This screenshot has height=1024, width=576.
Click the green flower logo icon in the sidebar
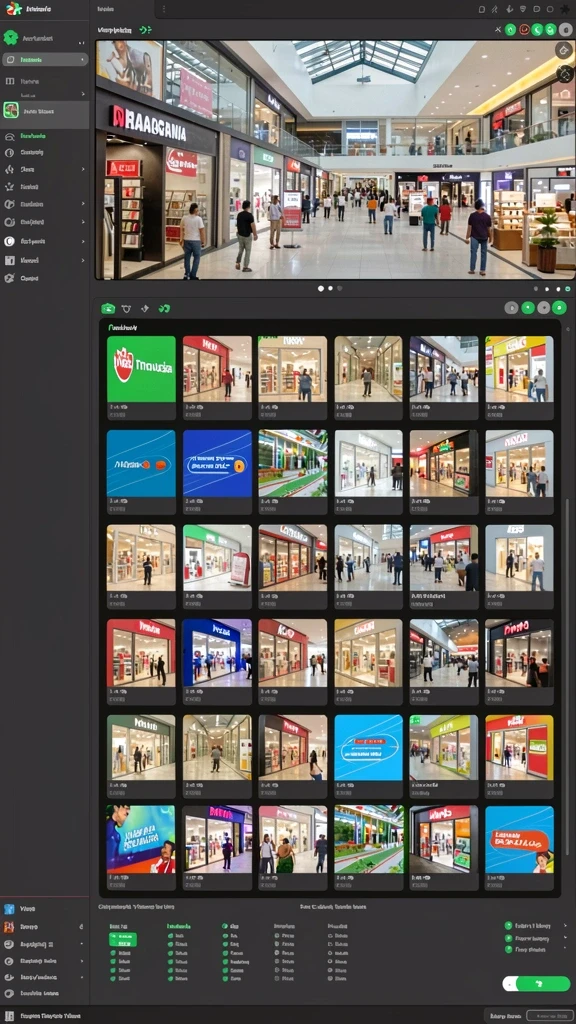coord(10,38)
